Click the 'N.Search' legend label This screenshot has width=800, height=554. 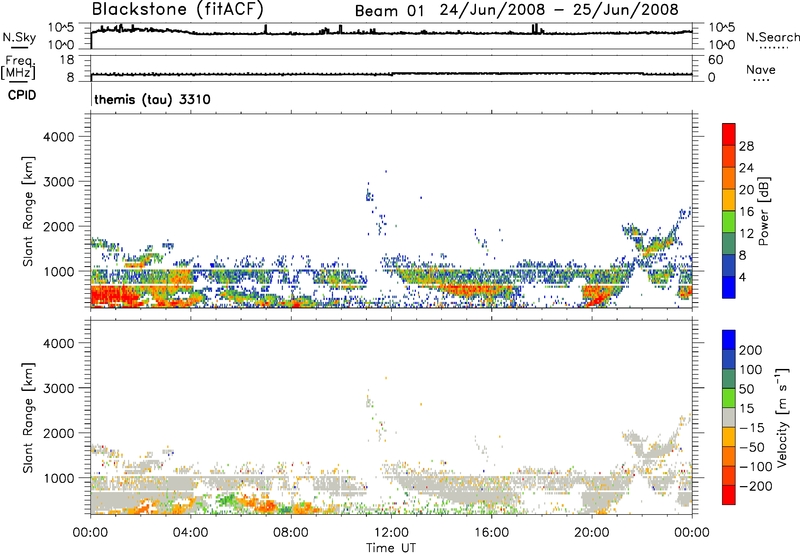(x=773, y=37)
